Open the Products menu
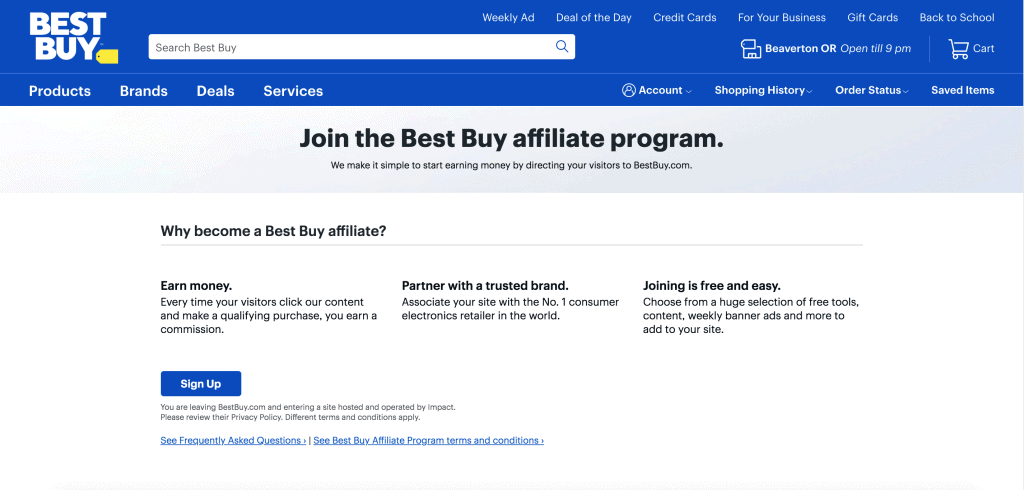This screenshot has height=490, width=1024. pyautogui.click(x=60, y=91)
